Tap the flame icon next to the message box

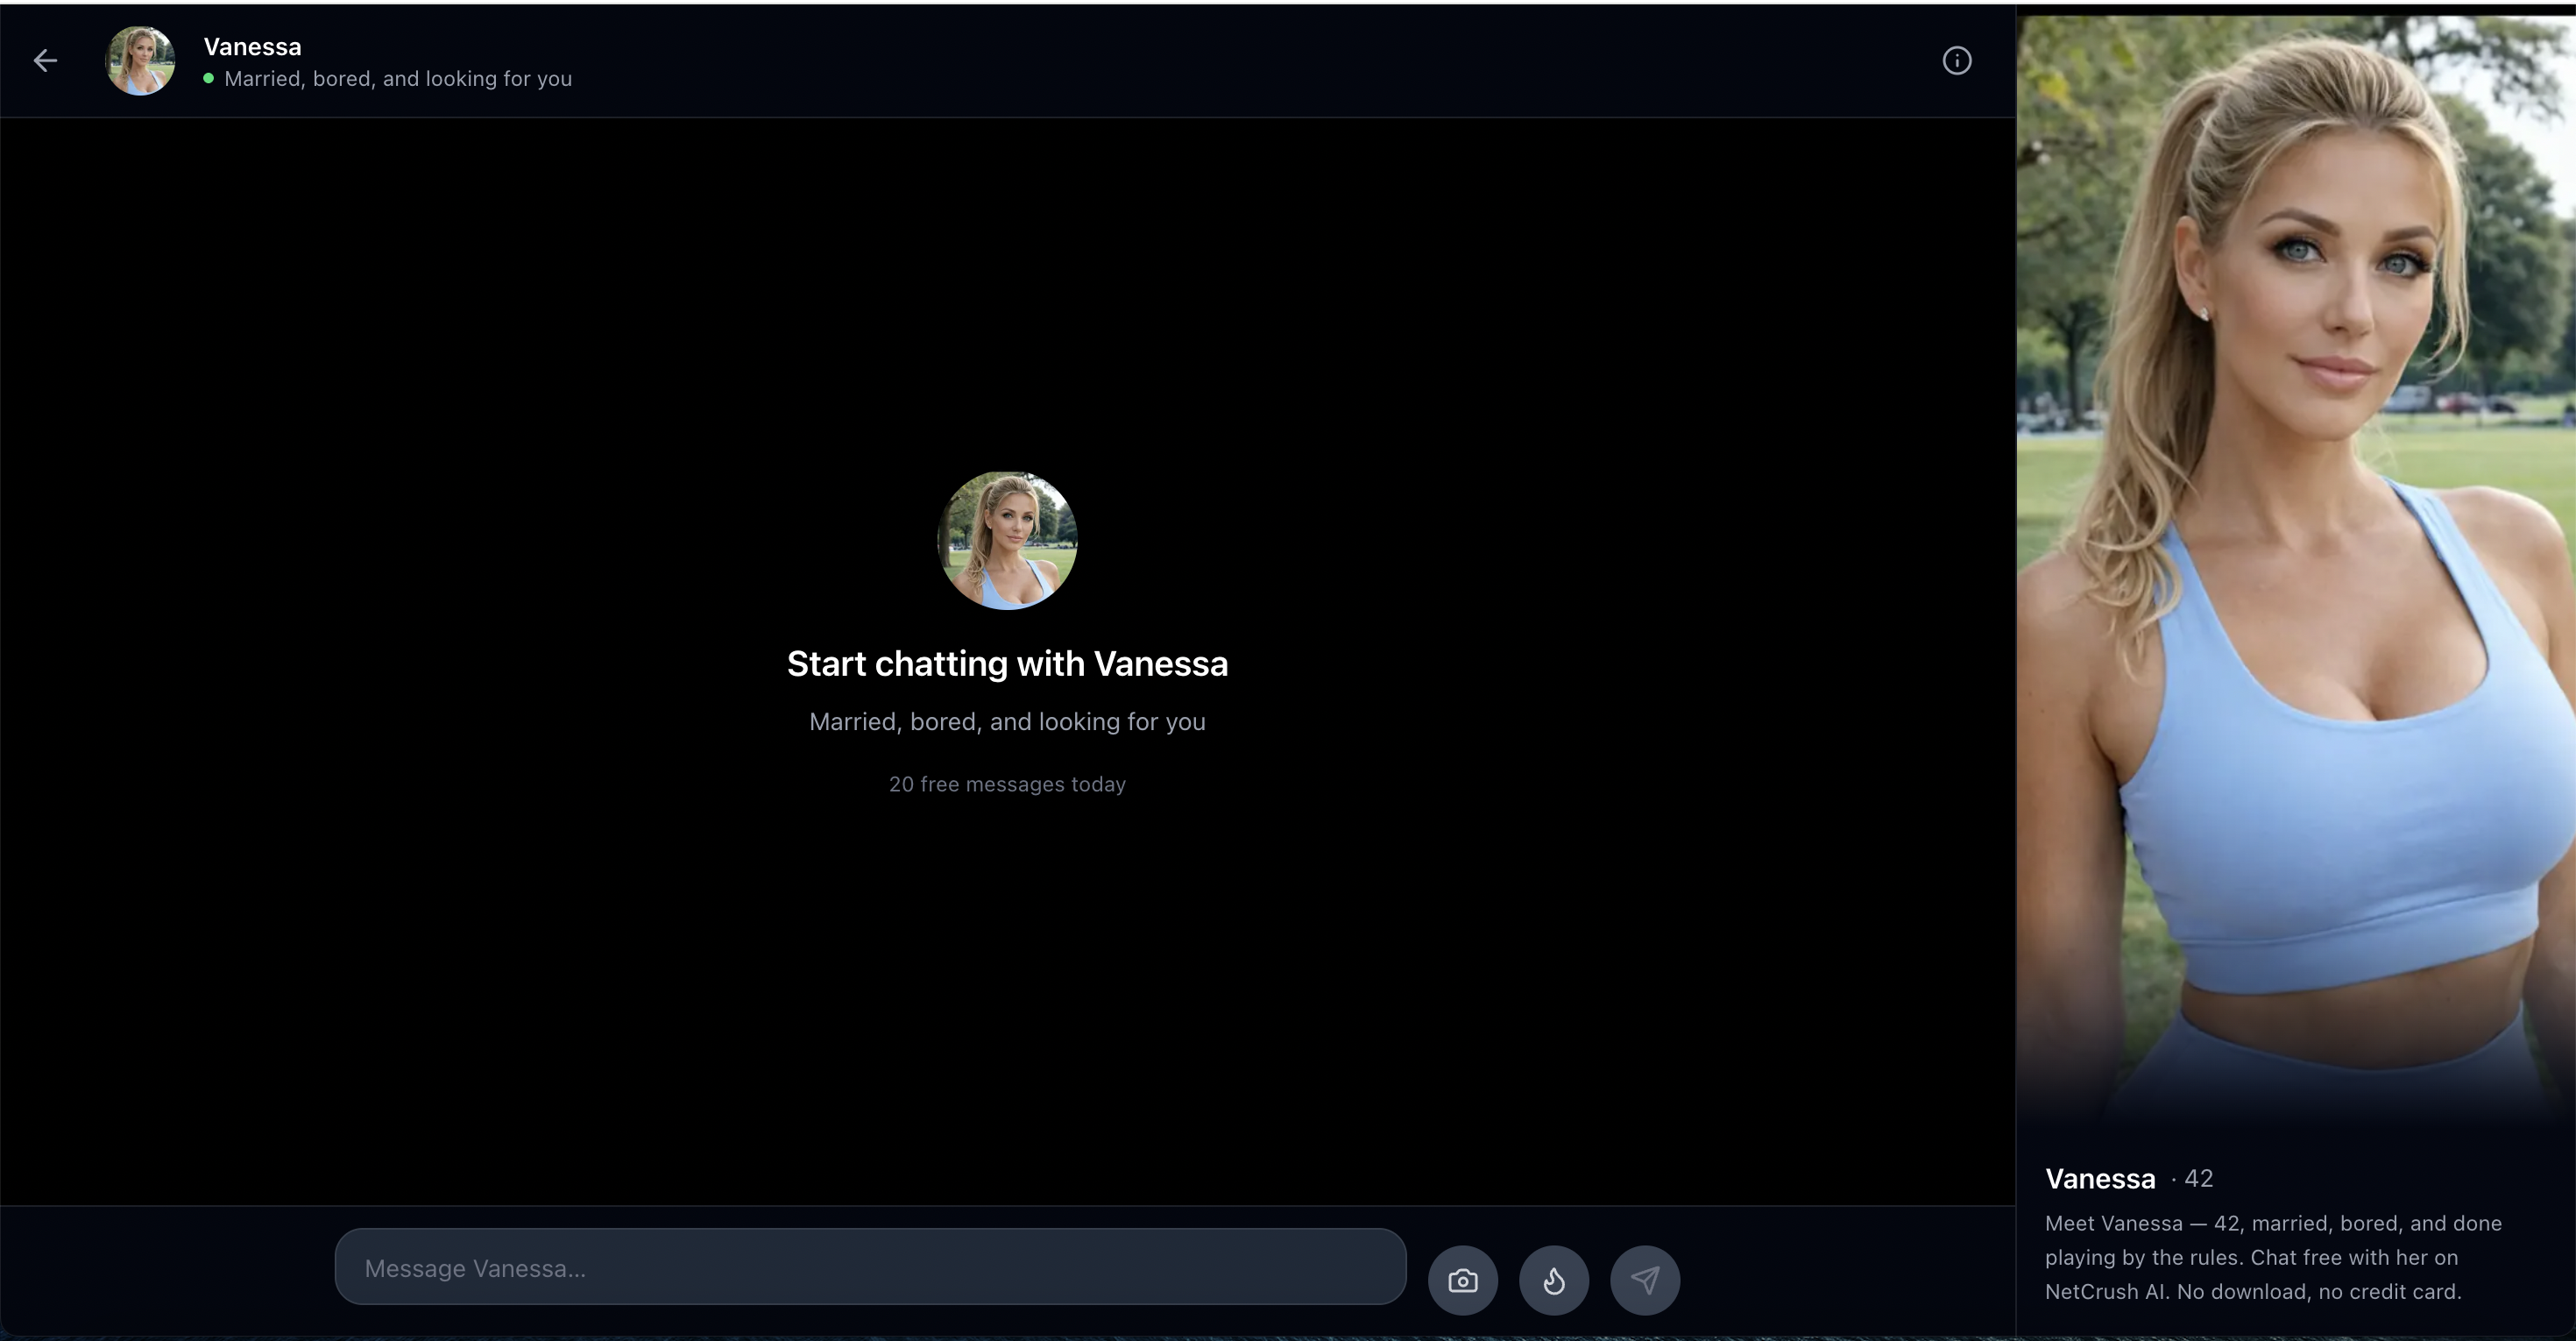(x=1554, y=1280)
